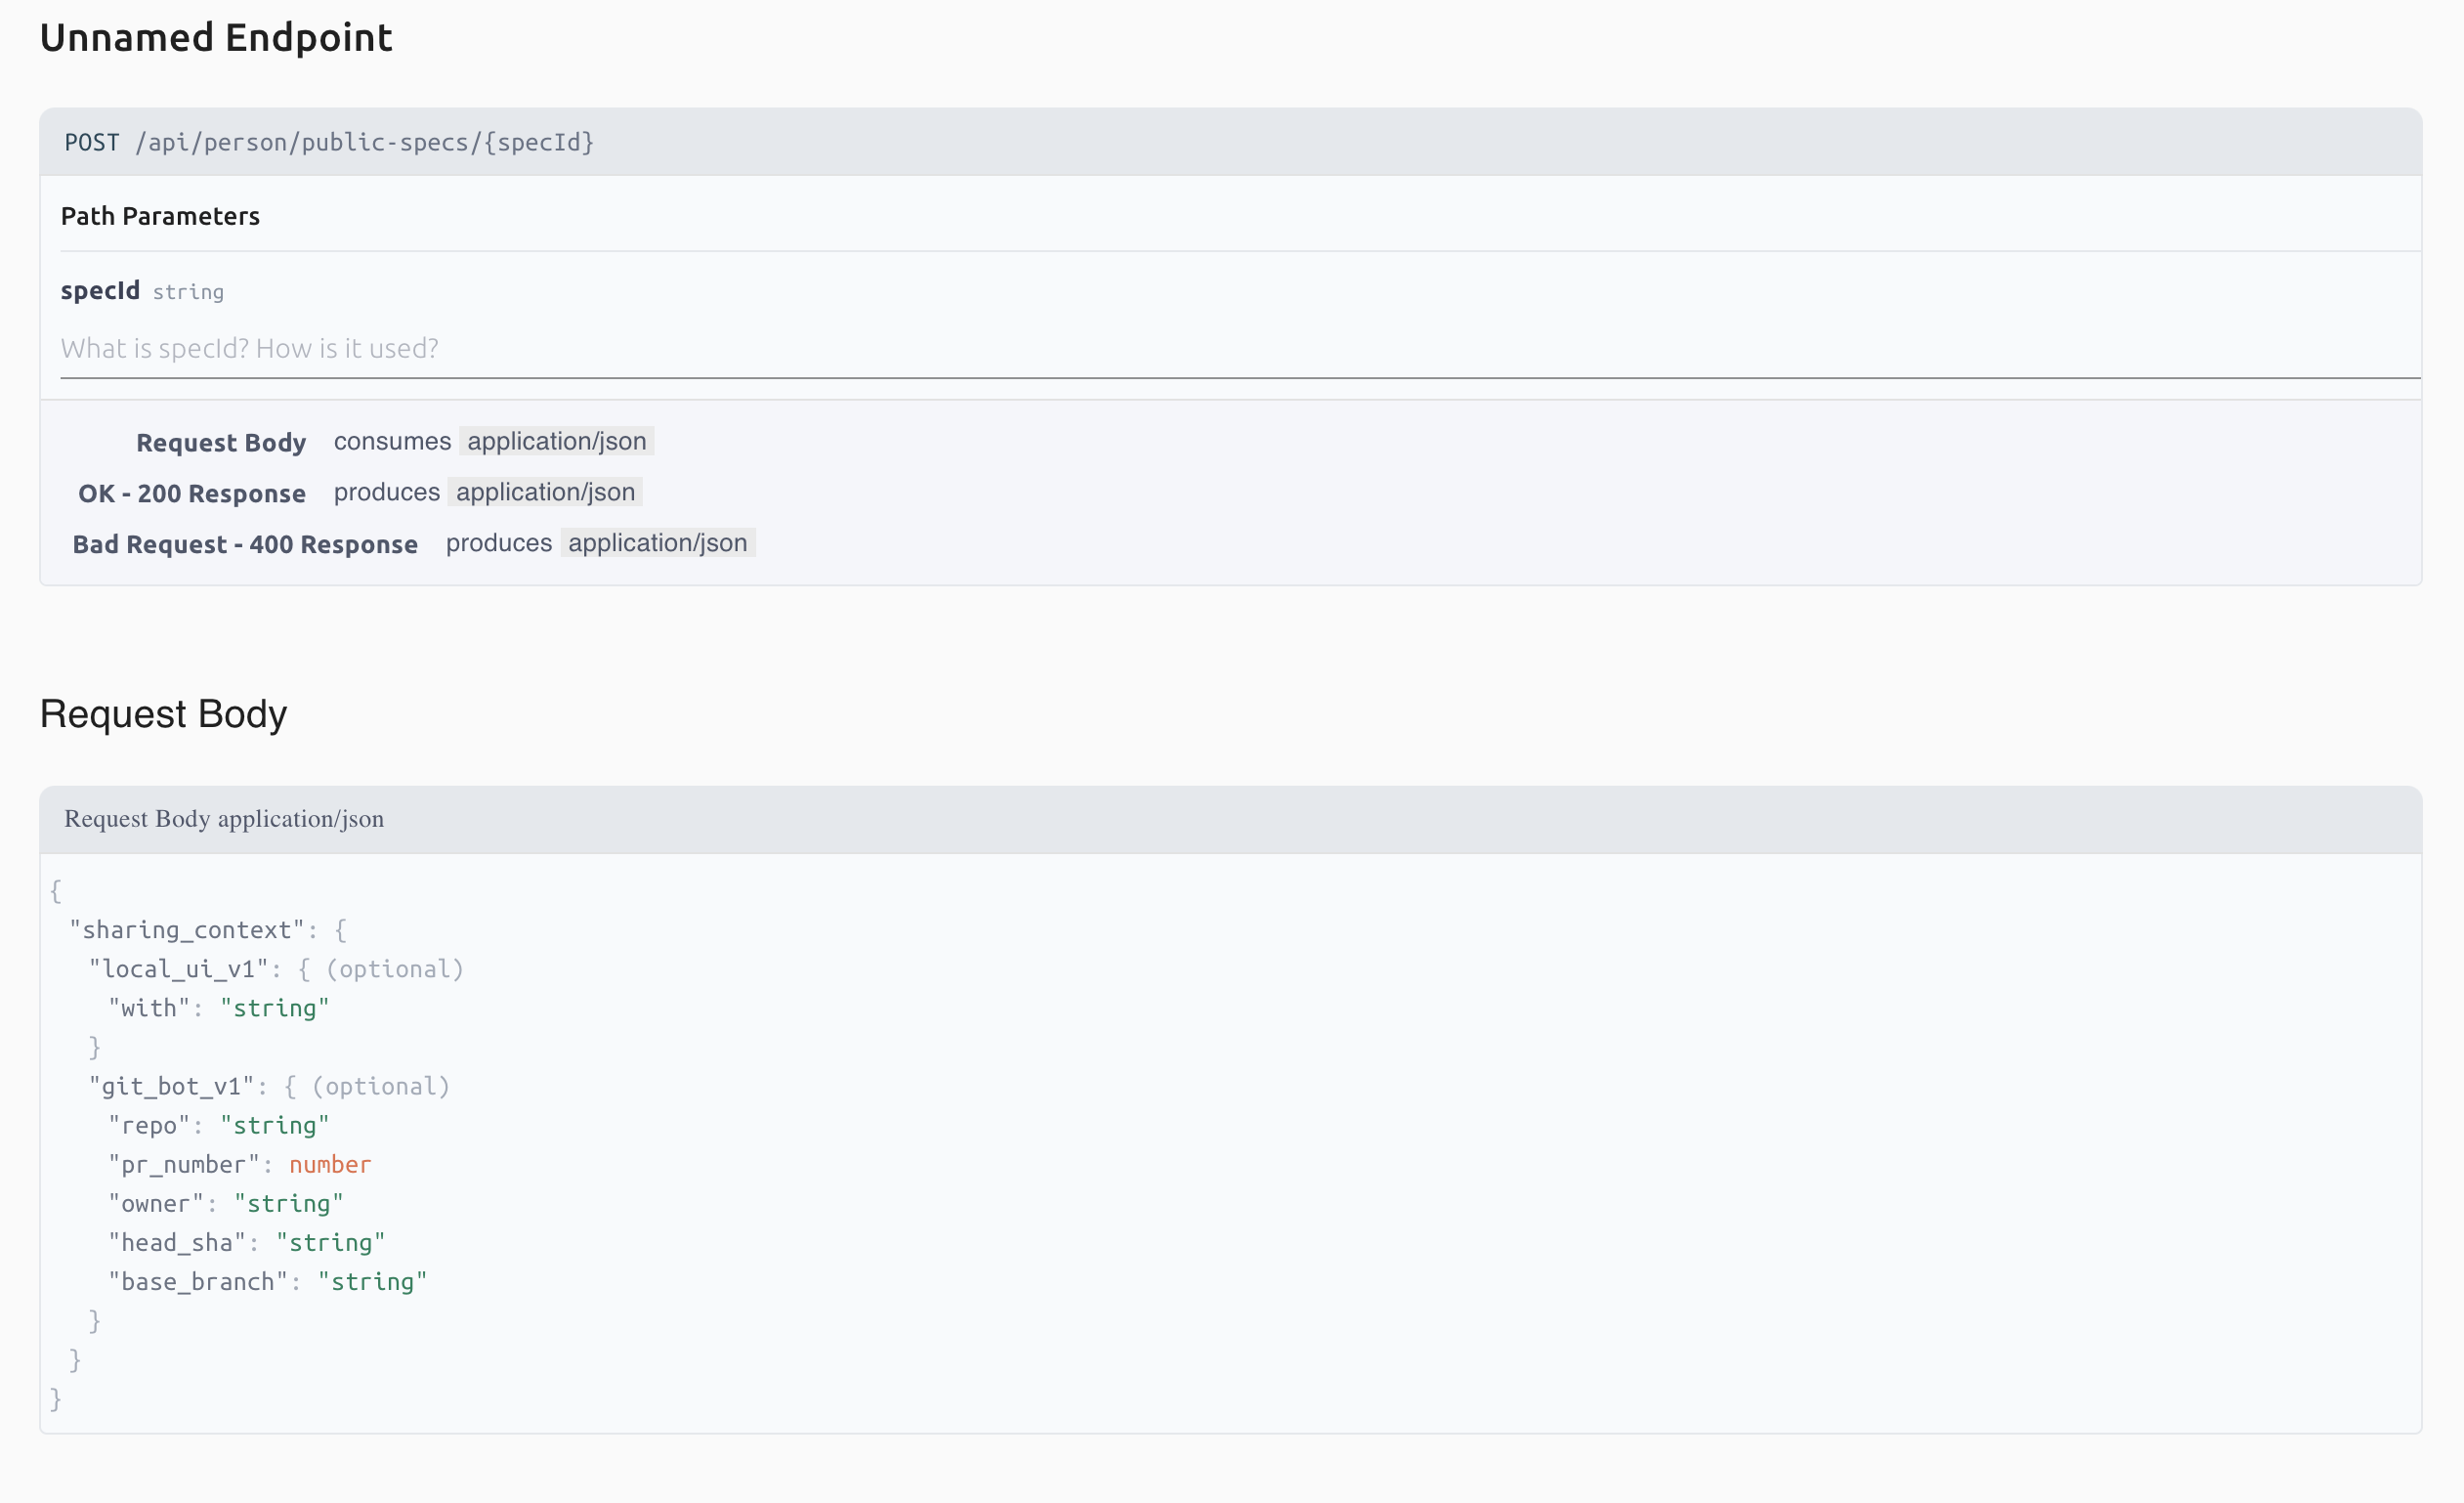Open the Request Body consumes application/json badge
Viewport: 2464px width, 1503px height.
(x=556, y=441)
